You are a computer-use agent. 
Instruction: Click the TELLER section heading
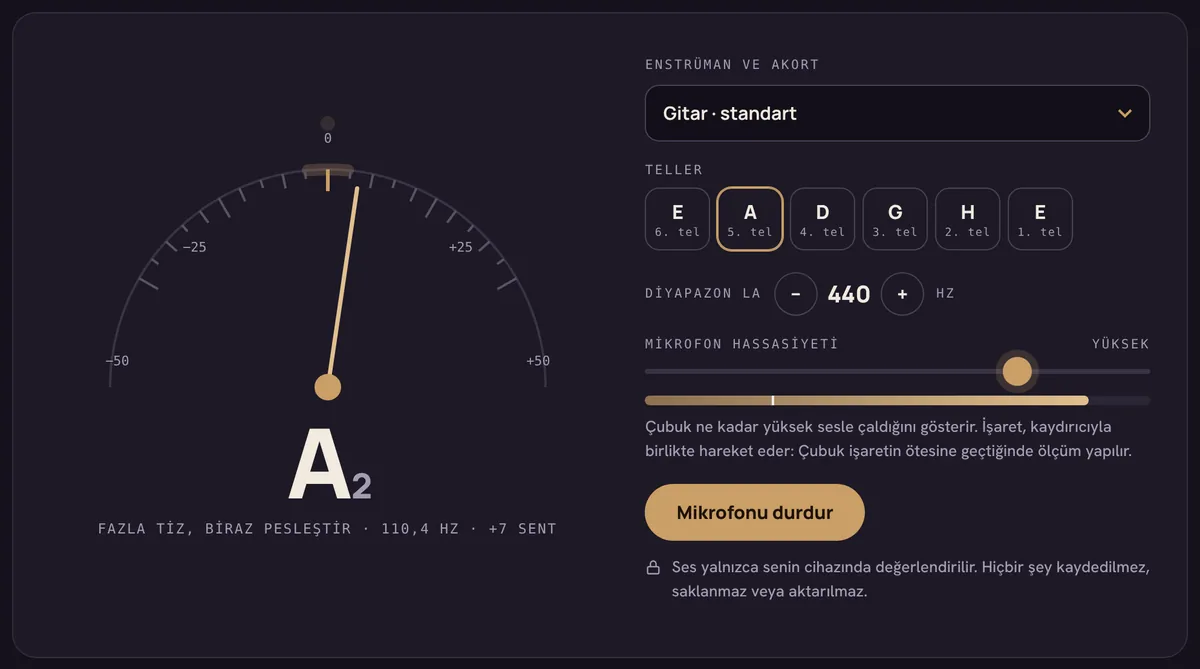click(674, 170)
